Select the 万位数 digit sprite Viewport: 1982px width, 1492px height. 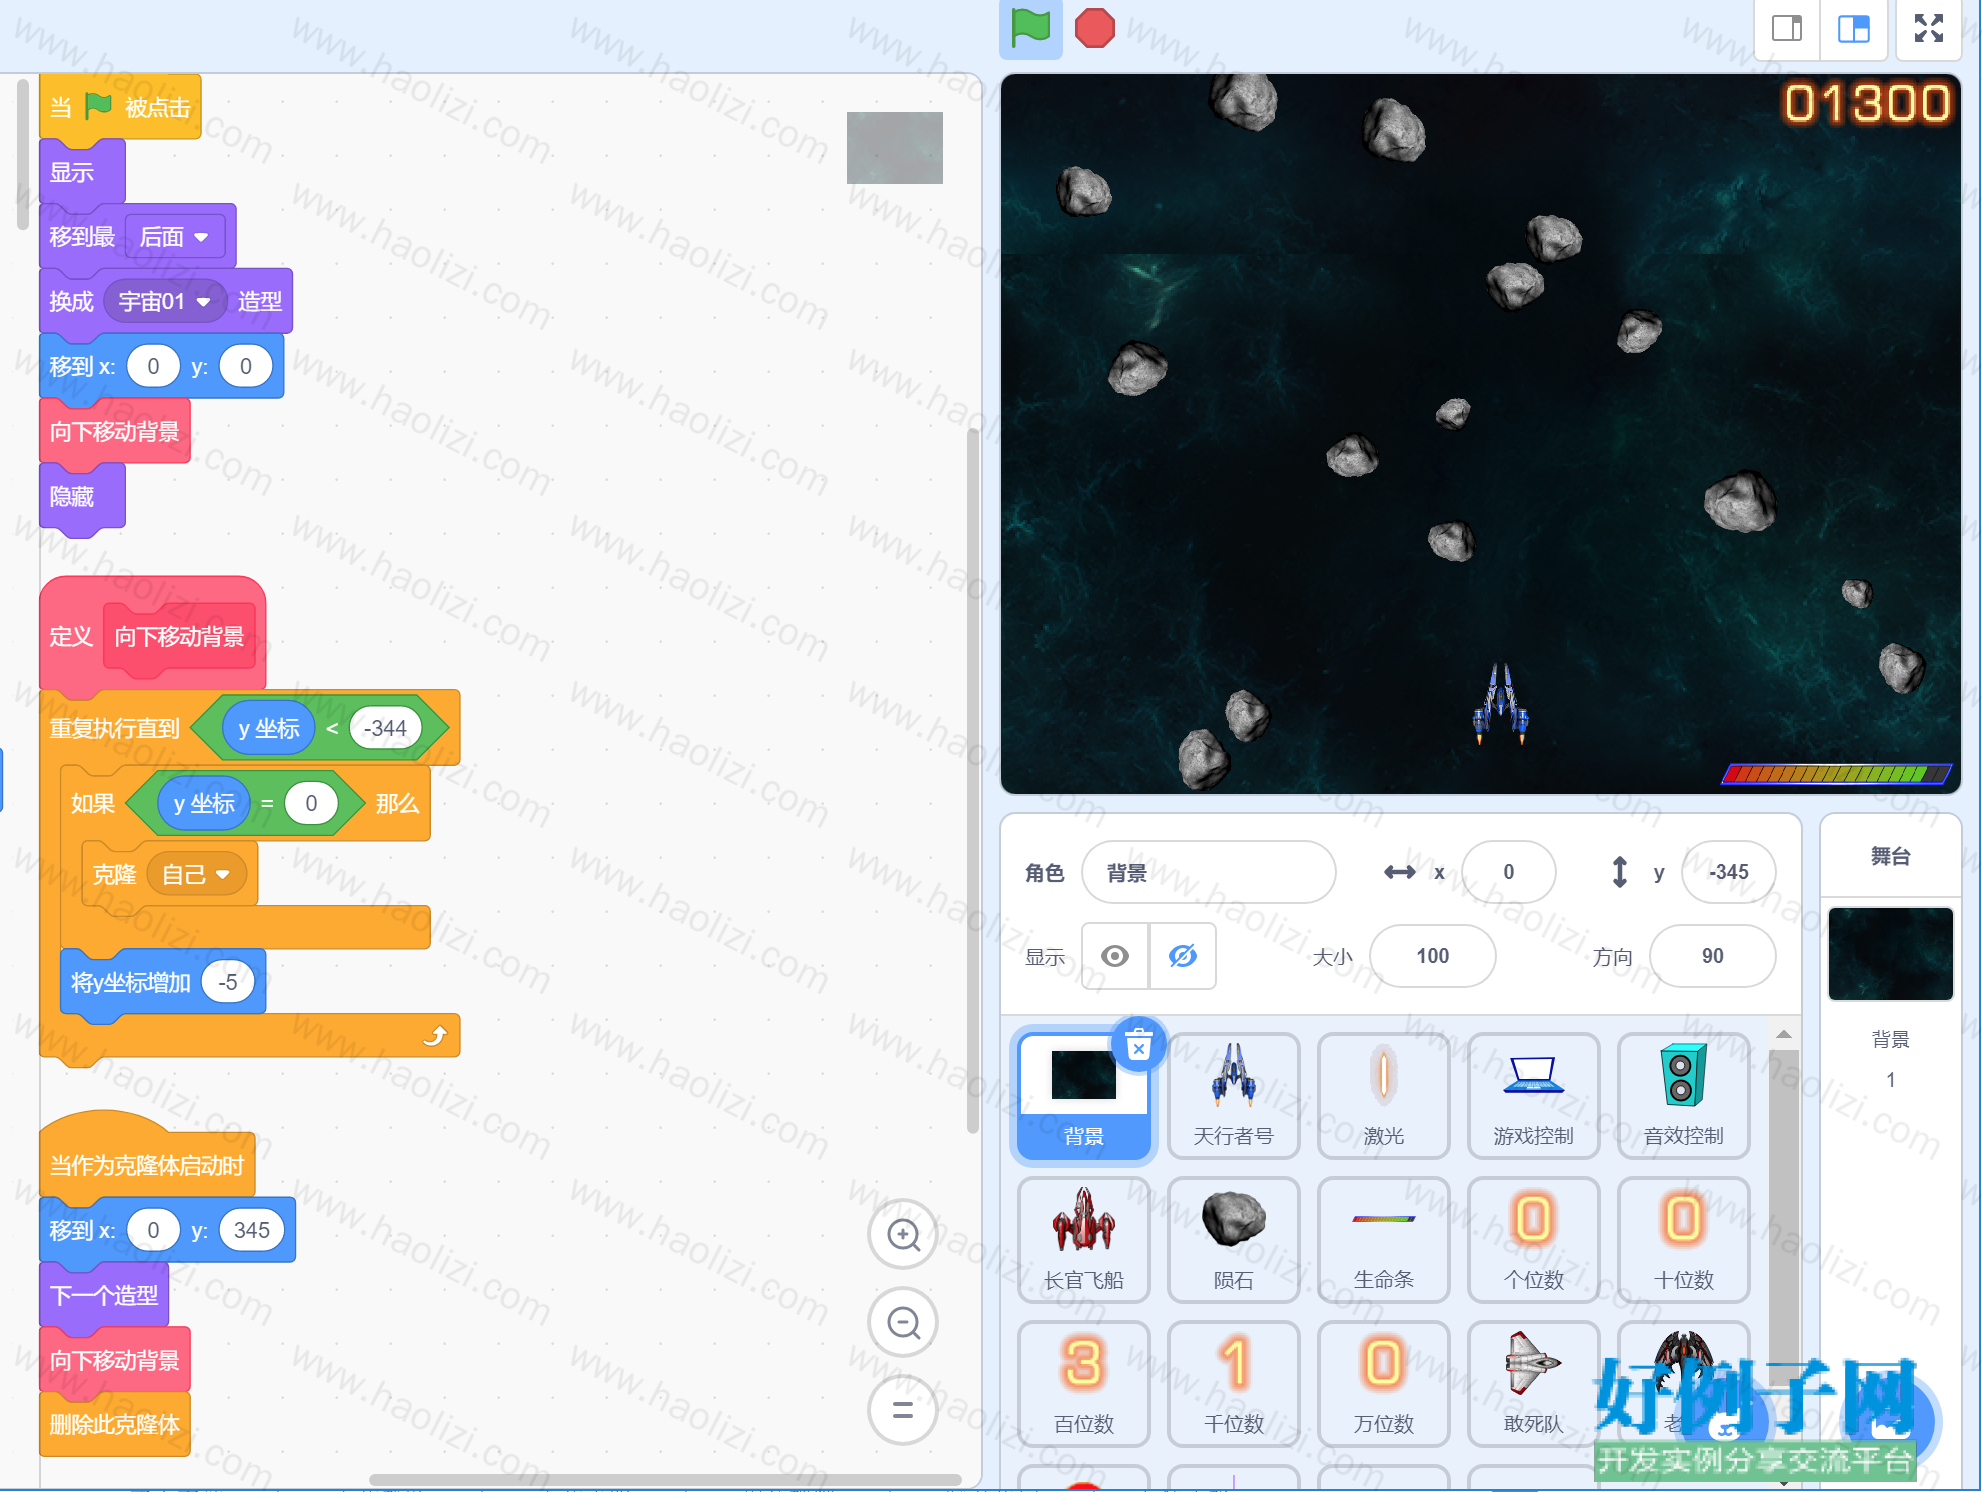pyautogui.click(x=1383, y=1384)
